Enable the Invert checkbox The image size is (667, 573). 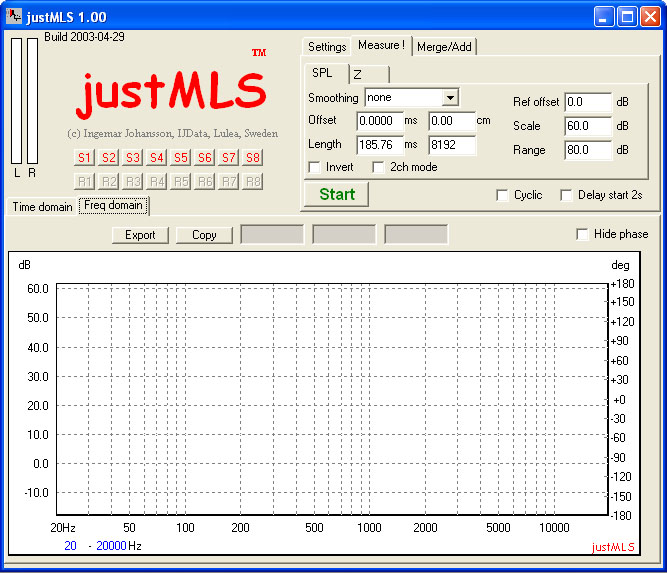pyautogui.click(x=314, y=167)
